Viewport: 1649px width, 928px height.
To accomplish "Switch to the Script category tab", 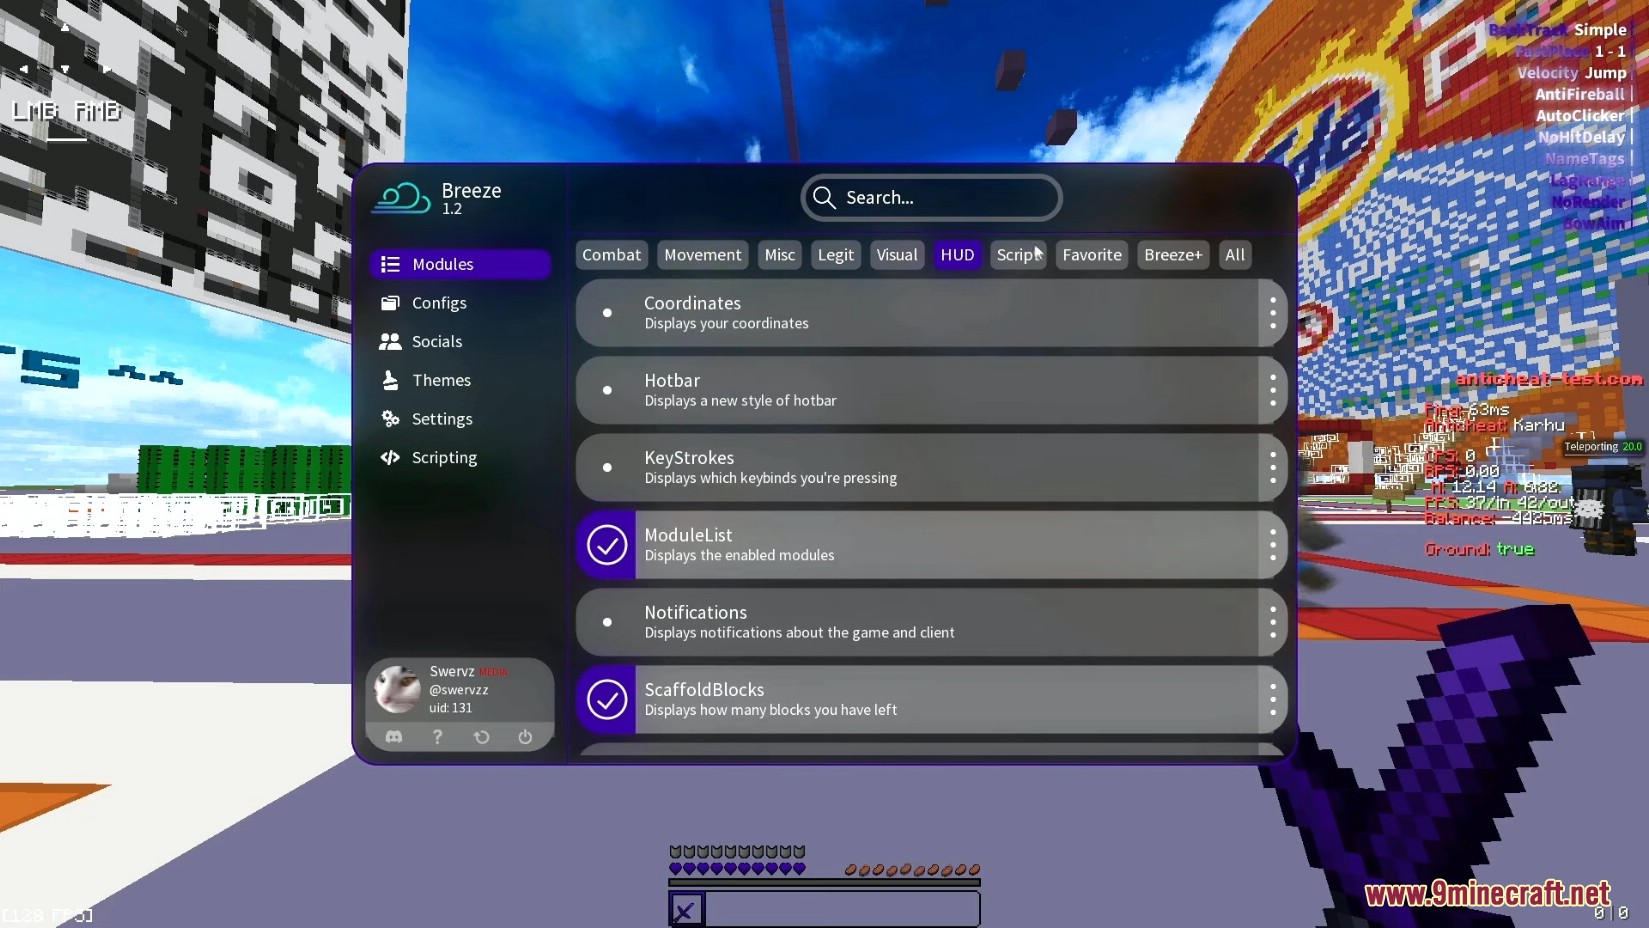I will (1018, 255).
